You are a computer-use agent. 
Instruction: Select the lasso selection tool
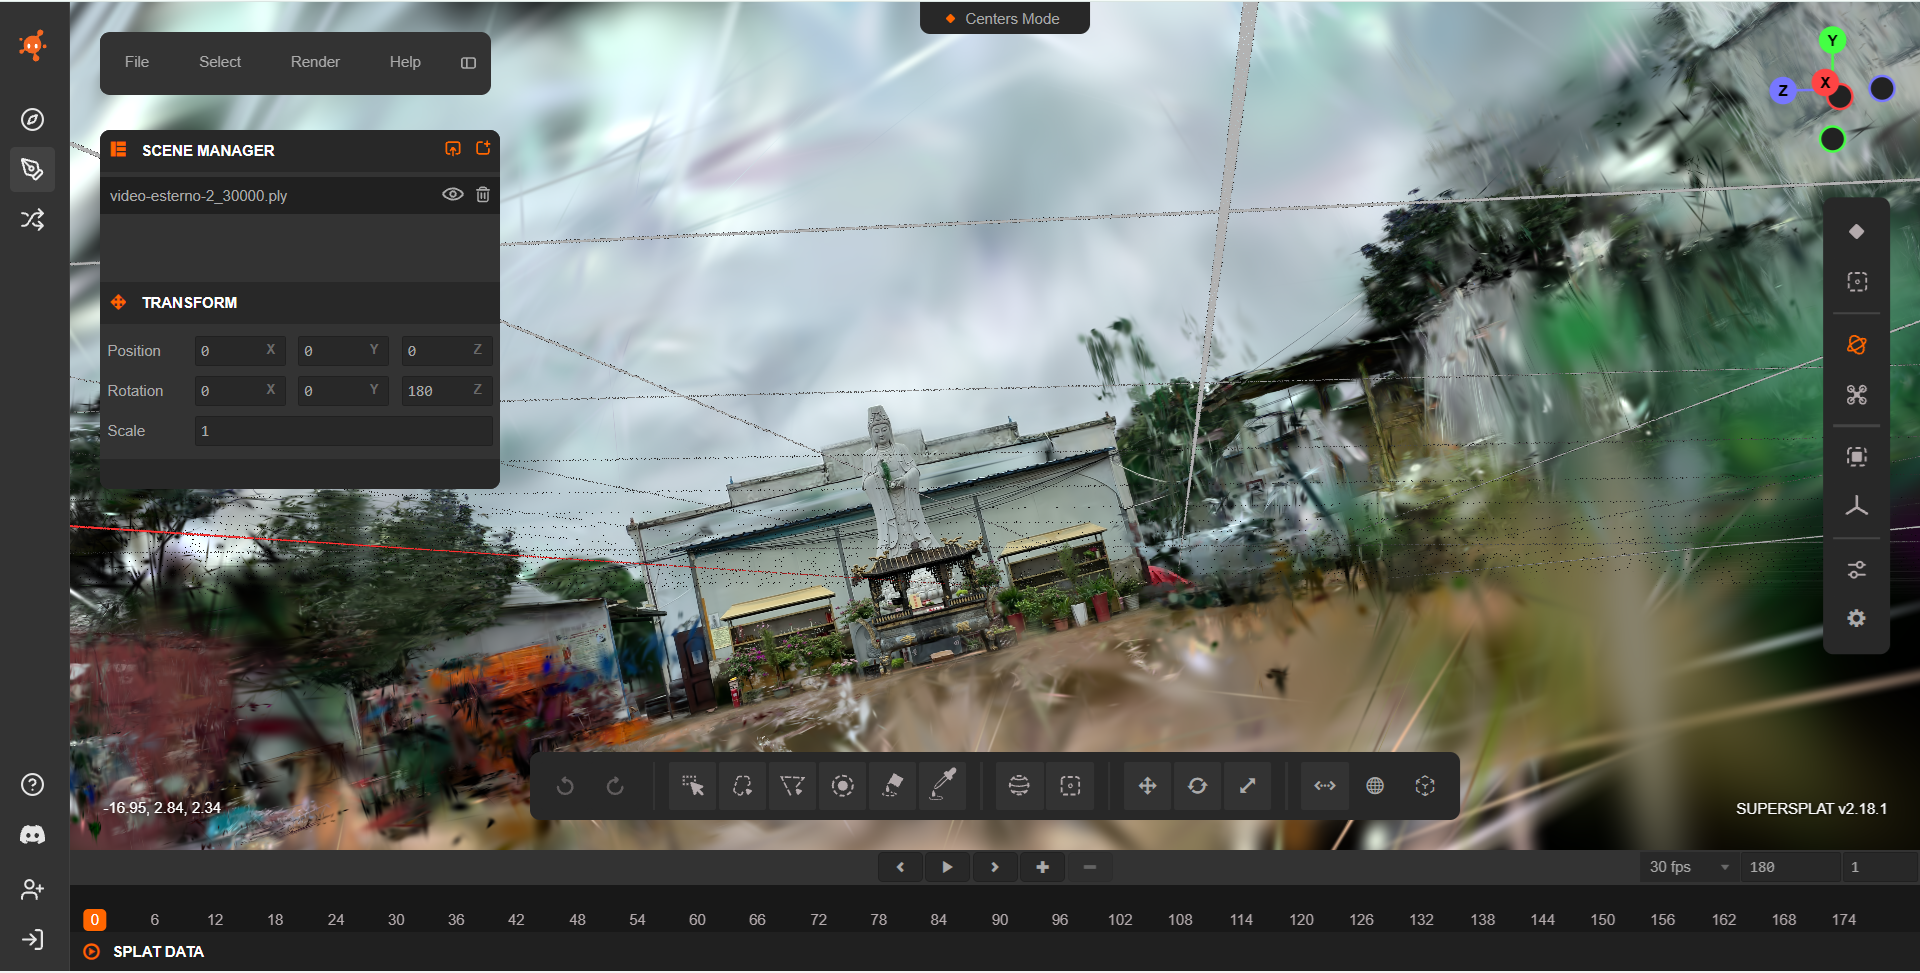pos(742,786)
